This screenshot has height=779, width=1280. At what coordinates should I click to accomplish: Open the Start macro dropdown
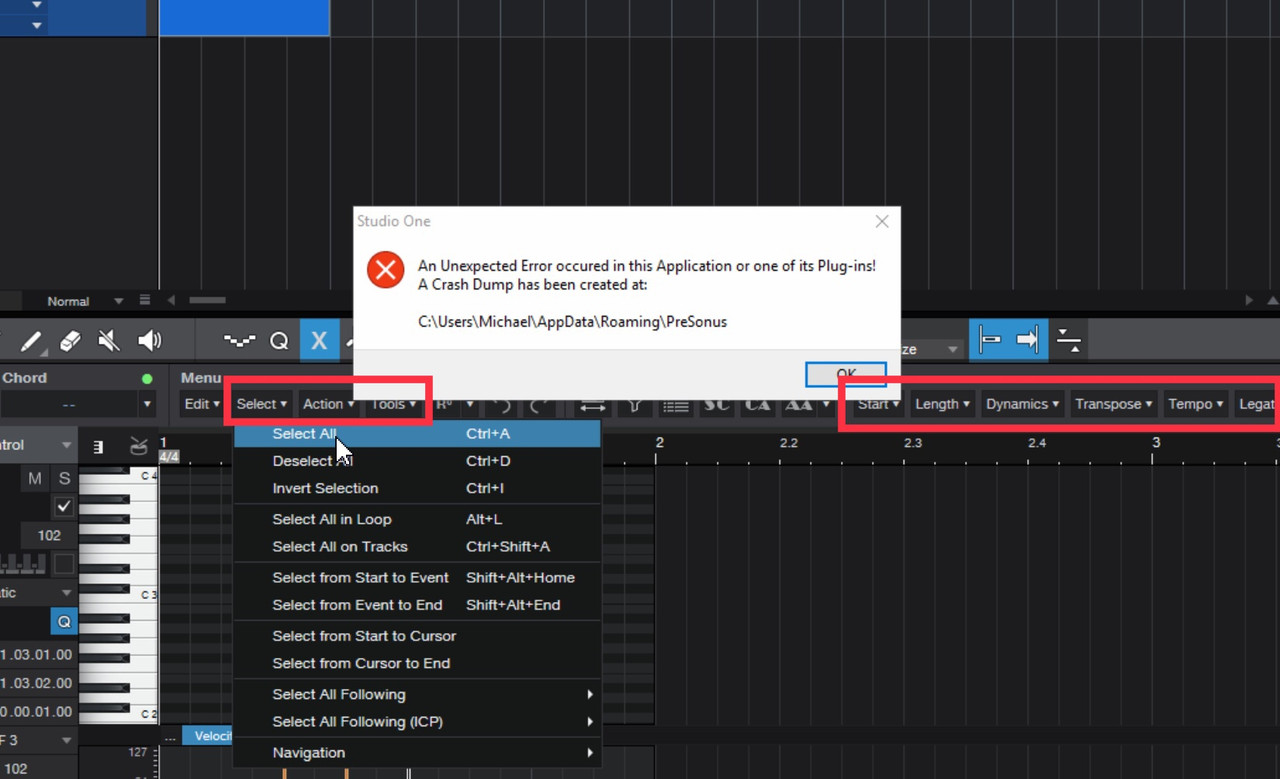[878, 404]
